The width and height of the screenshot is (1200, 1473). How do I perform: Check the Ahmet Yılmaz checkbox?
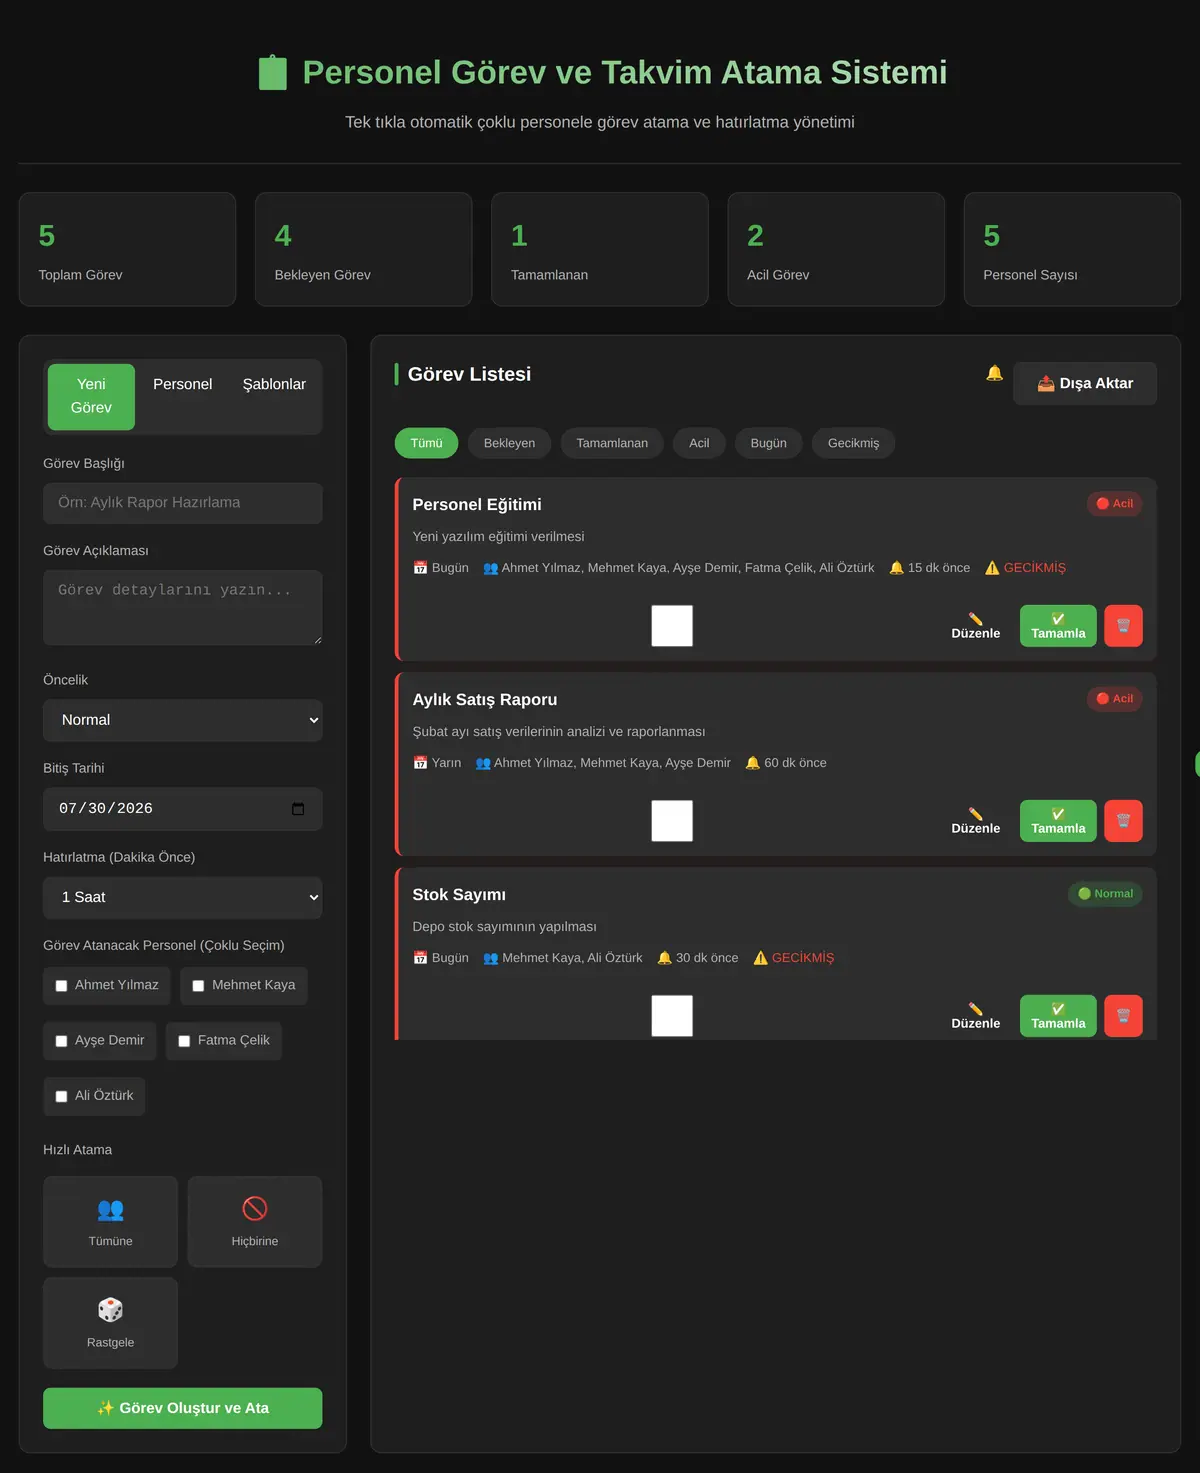pos(61,986)
